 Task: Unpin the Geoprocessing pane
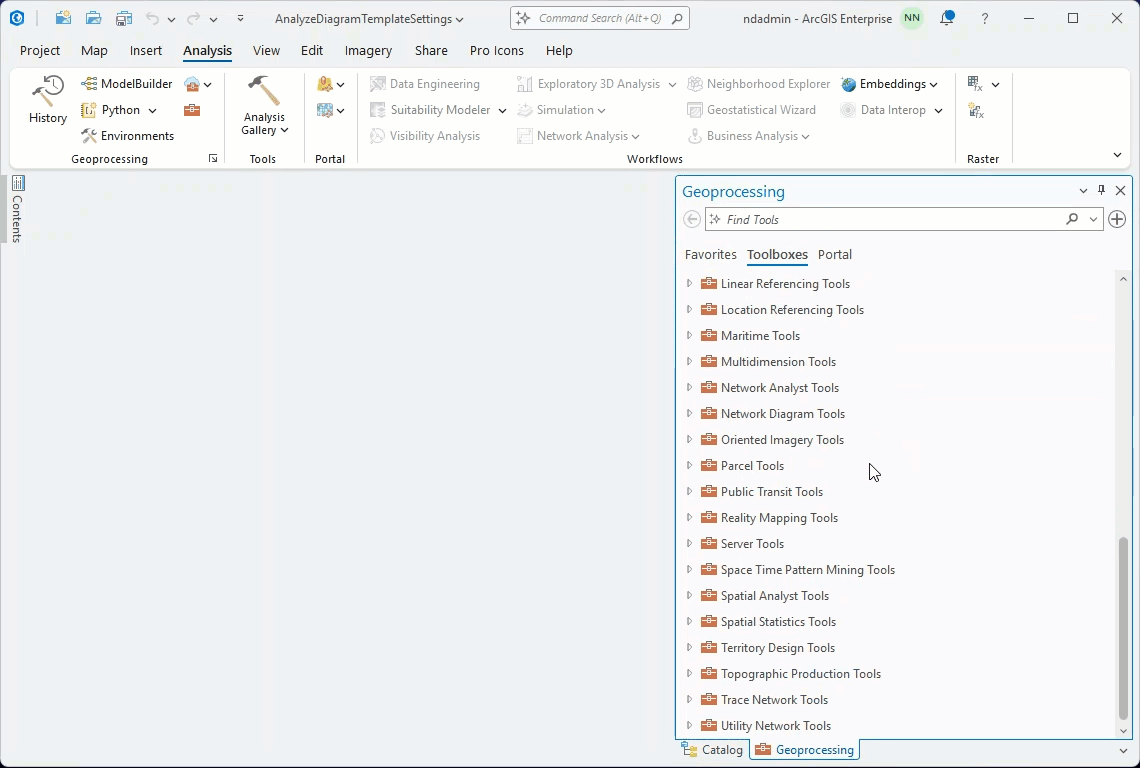1101,190
